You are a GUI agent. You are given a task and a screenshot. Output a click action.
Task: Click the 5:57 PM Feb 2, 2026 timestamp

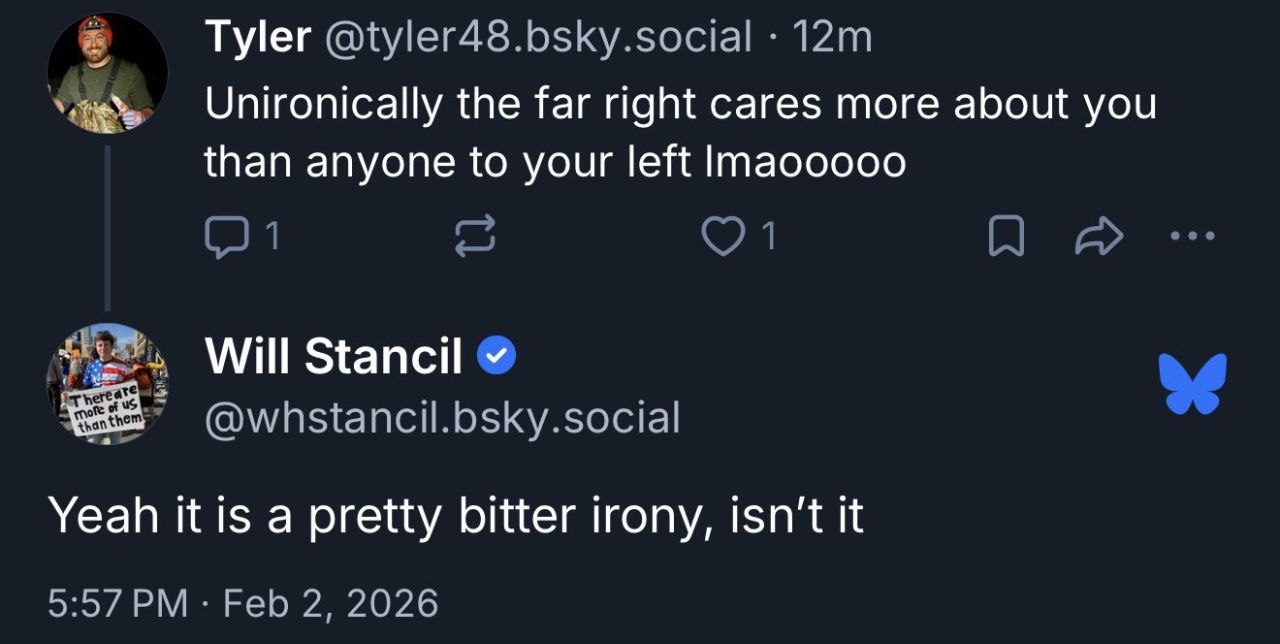point(243,603)
